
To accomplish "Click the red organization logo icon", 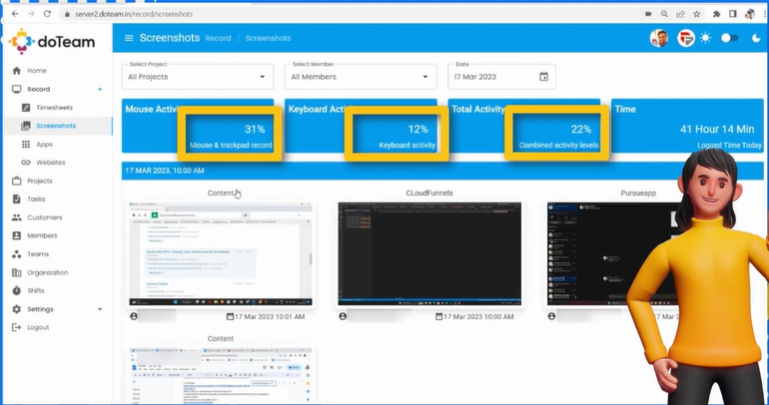I will [686, 38].
